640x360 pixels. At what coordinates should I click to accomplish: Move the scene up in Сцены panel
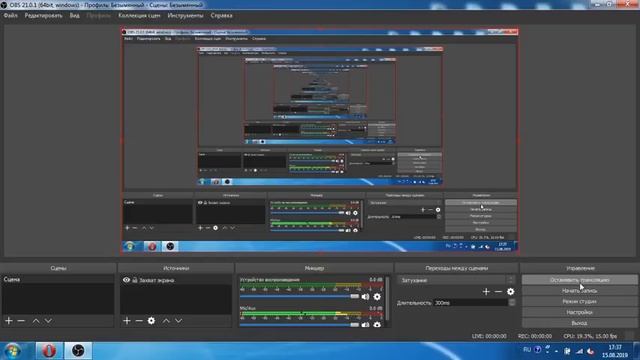pos(36,321)
